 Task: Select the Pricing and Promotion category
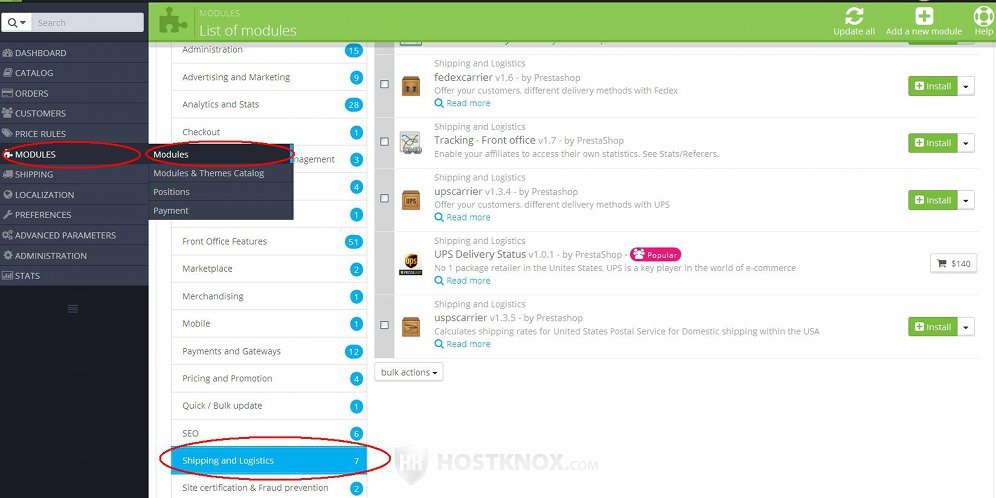[269, 378]
